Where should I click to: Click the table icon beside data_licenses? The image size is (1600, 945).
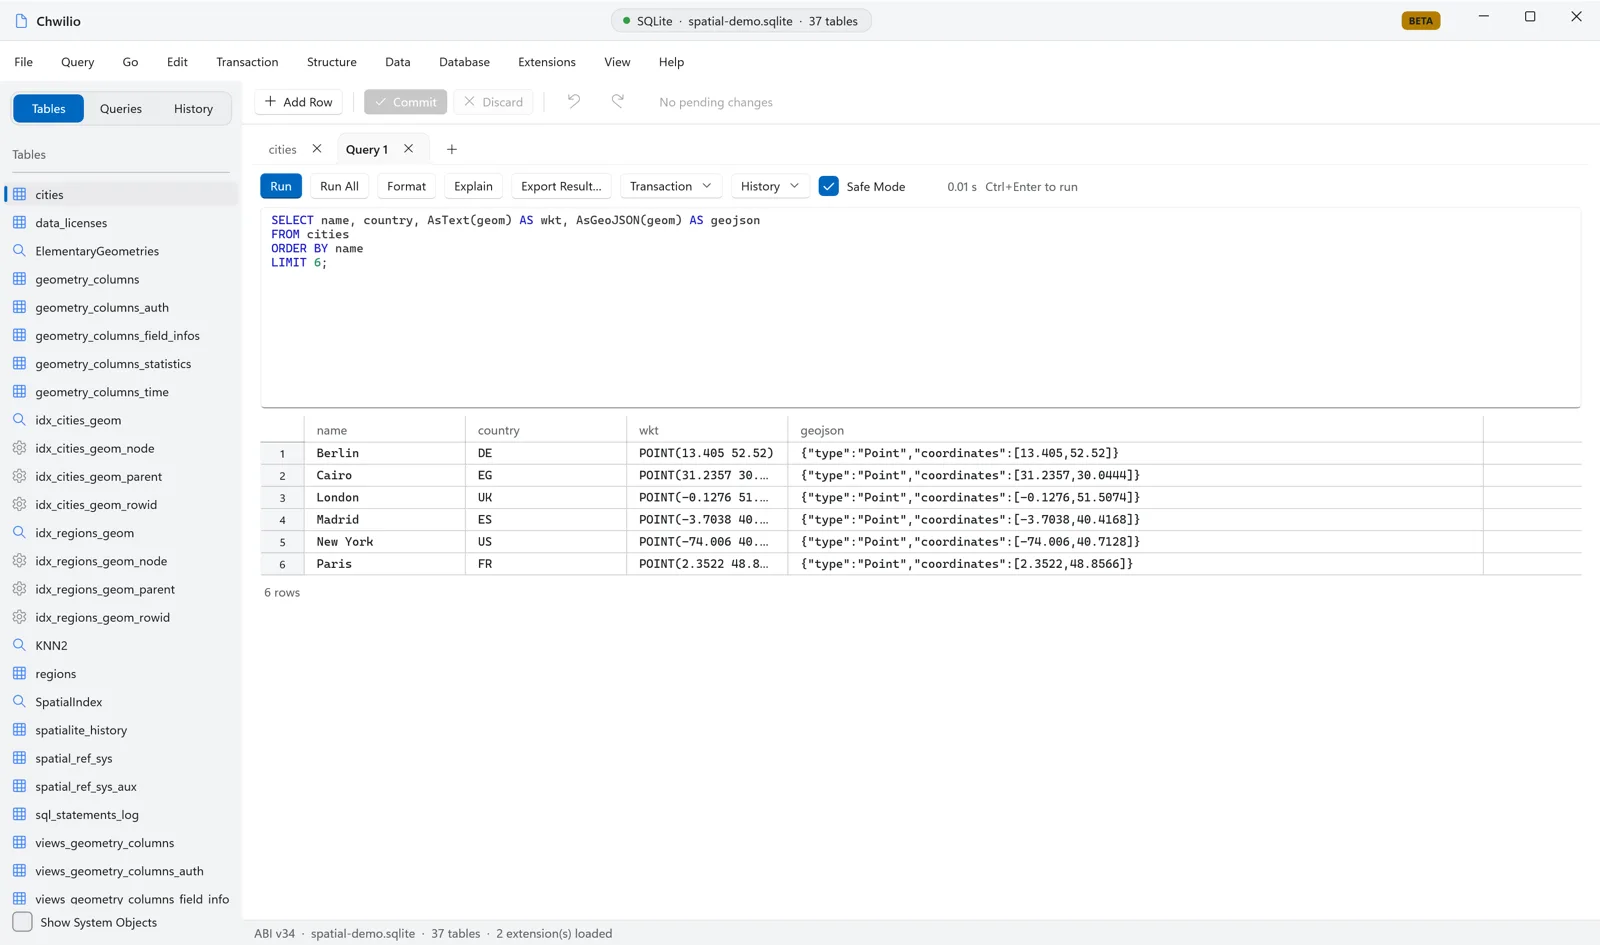click(19, 222)
